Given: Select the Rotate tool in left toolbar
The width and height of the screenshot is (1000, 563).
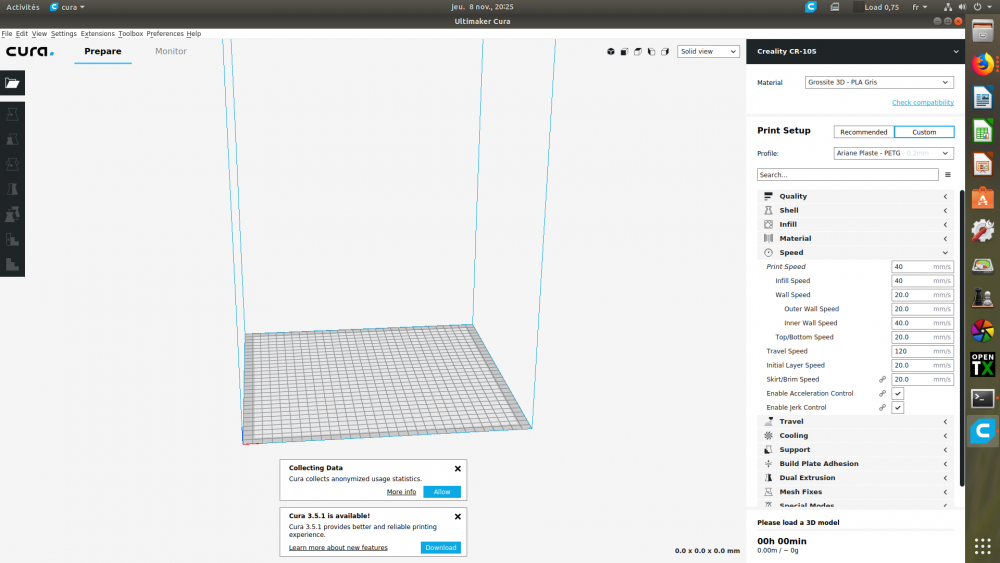Looking at the screenshot, I should [12, 164].
